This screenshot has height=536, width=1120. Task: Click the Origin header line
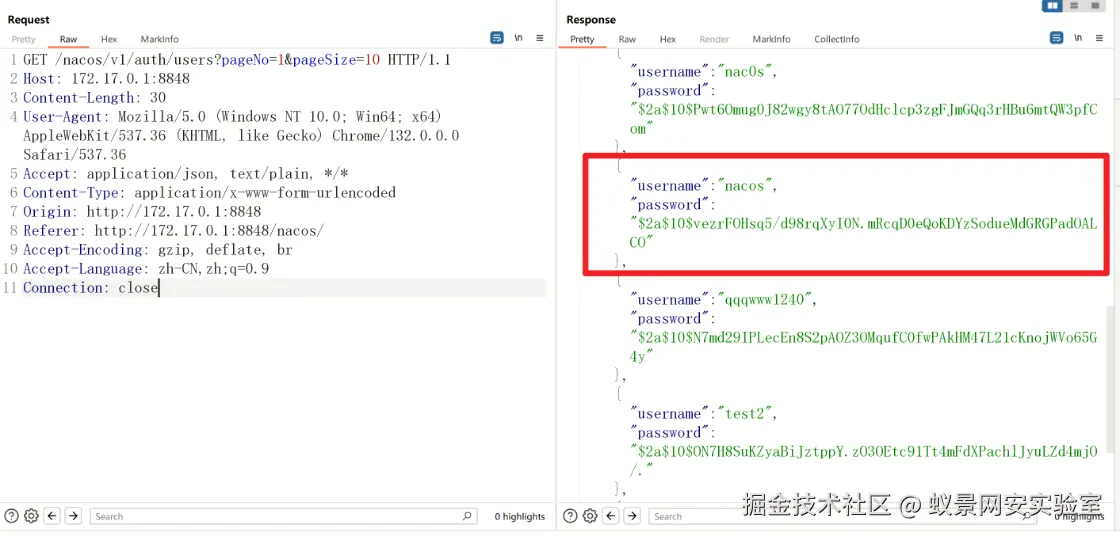pos(142,212)
